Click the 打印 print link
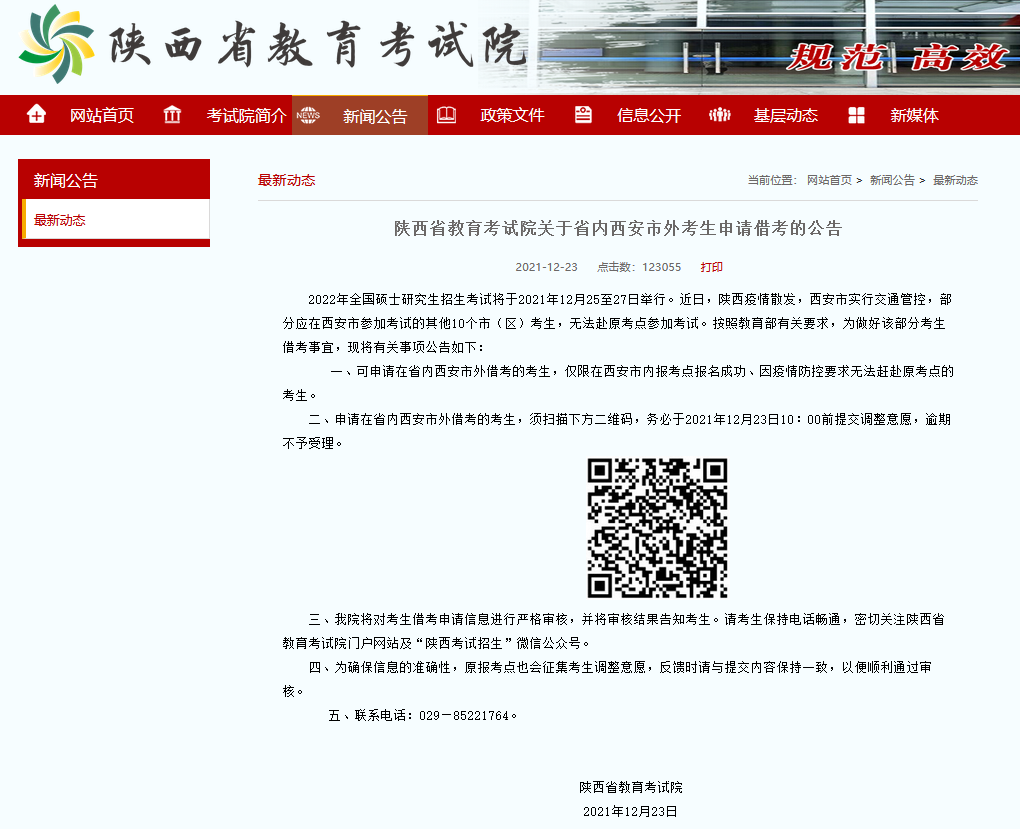Screen dimensions: 1020x829 point(711,267)
